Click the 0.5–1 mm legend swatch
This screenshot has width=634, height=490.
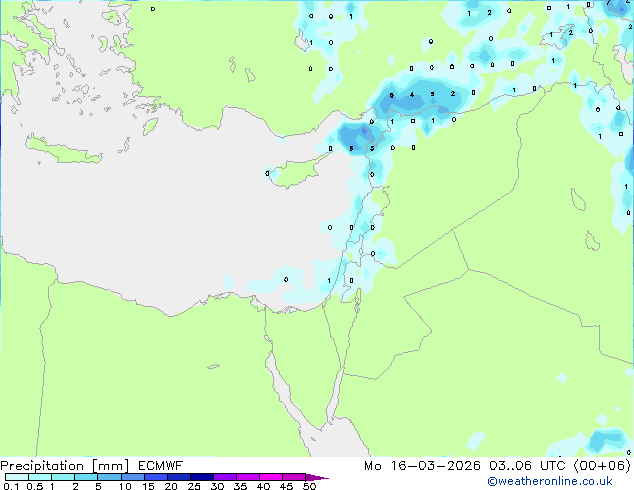point(40,477)
